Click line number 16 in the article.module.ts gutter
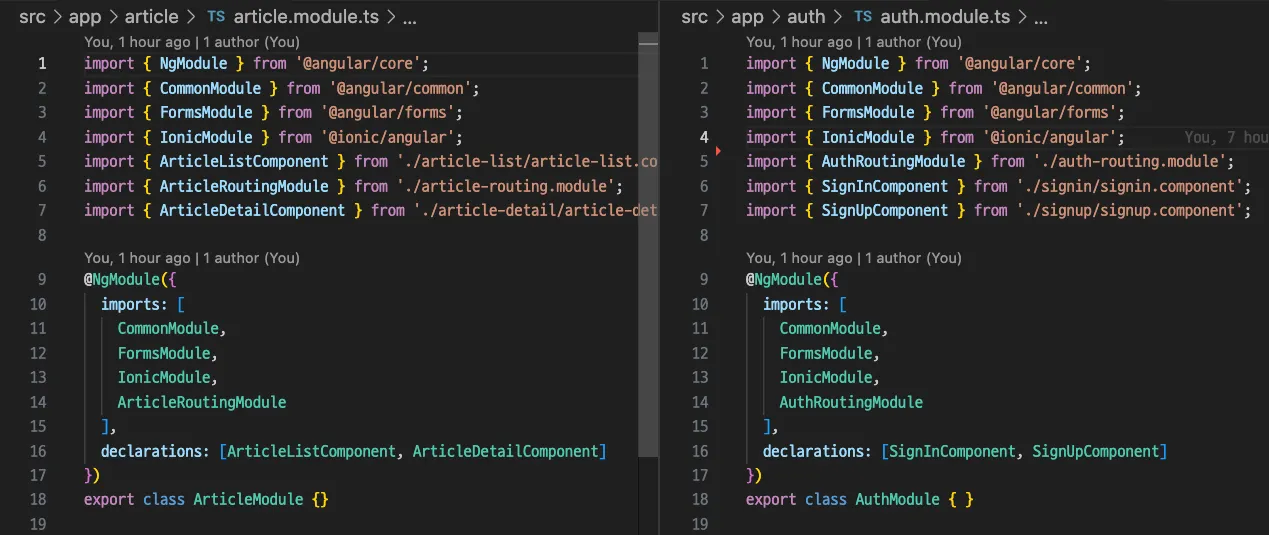1269x535 pixels. (39, 451)
